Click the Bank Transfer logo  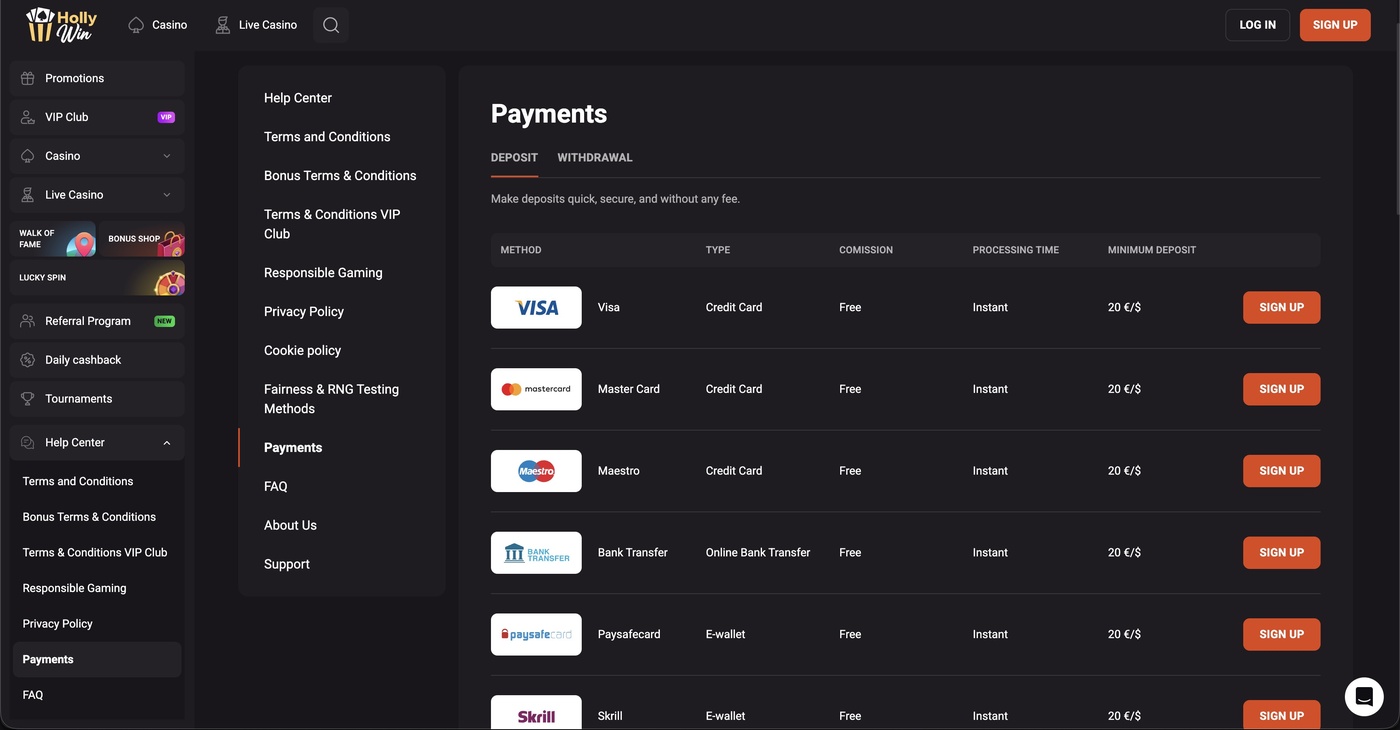[536, 553]
